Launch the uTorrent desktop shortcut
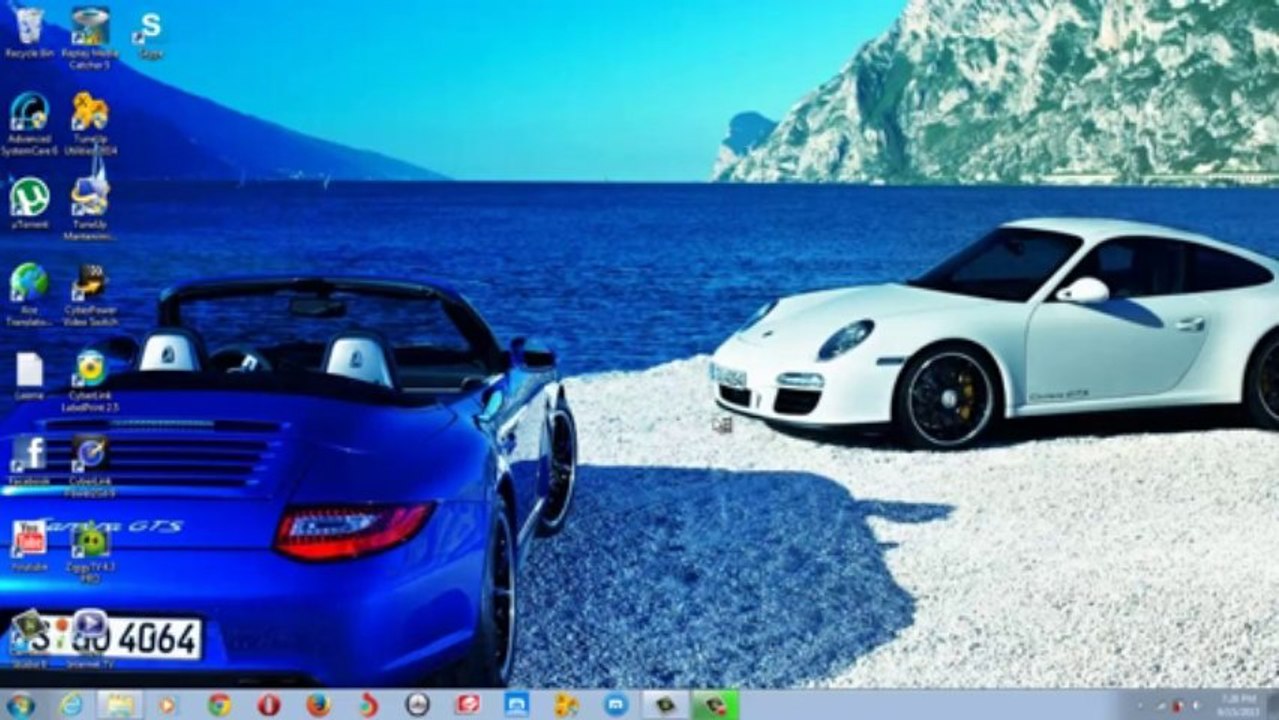 (29, 203)
